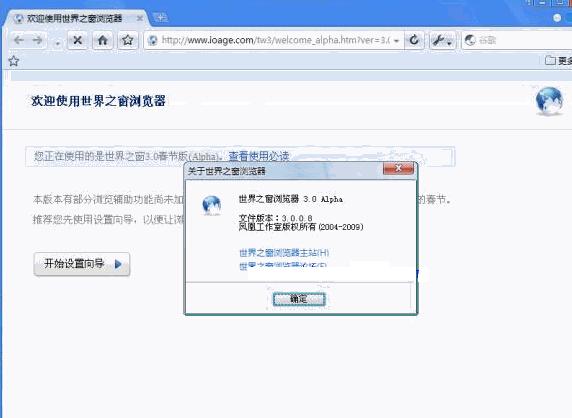Open a new tab with plus button

[160, 17]
